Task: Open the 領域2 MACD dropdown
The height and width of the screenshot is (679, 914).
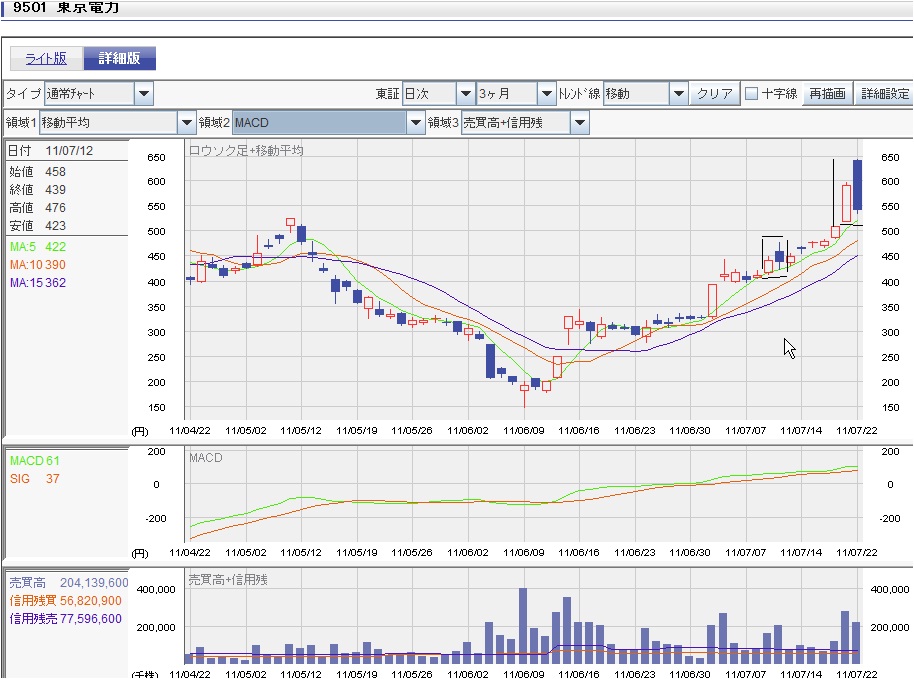Action: [x=417, y=123]
